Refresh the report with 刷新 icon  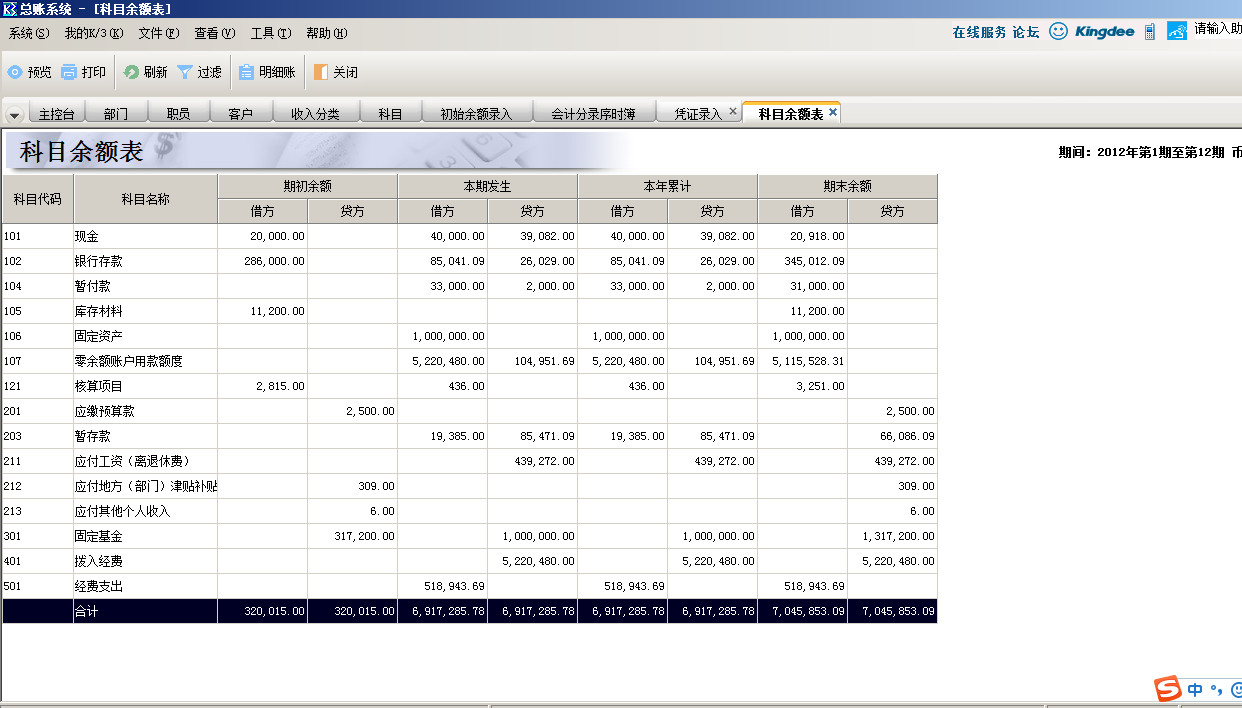click(x=131, y=72)
